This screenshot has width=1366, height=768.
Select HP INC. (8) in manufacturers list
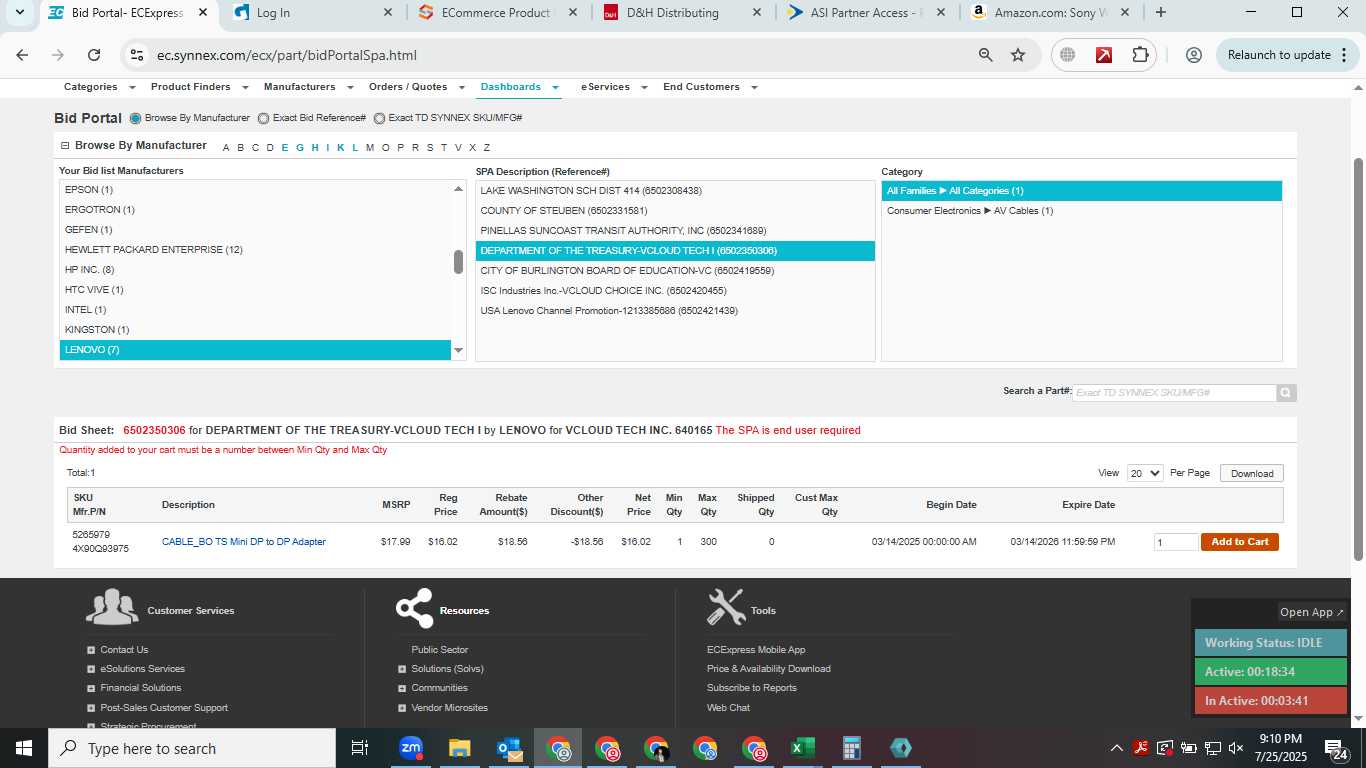point(255,270)
